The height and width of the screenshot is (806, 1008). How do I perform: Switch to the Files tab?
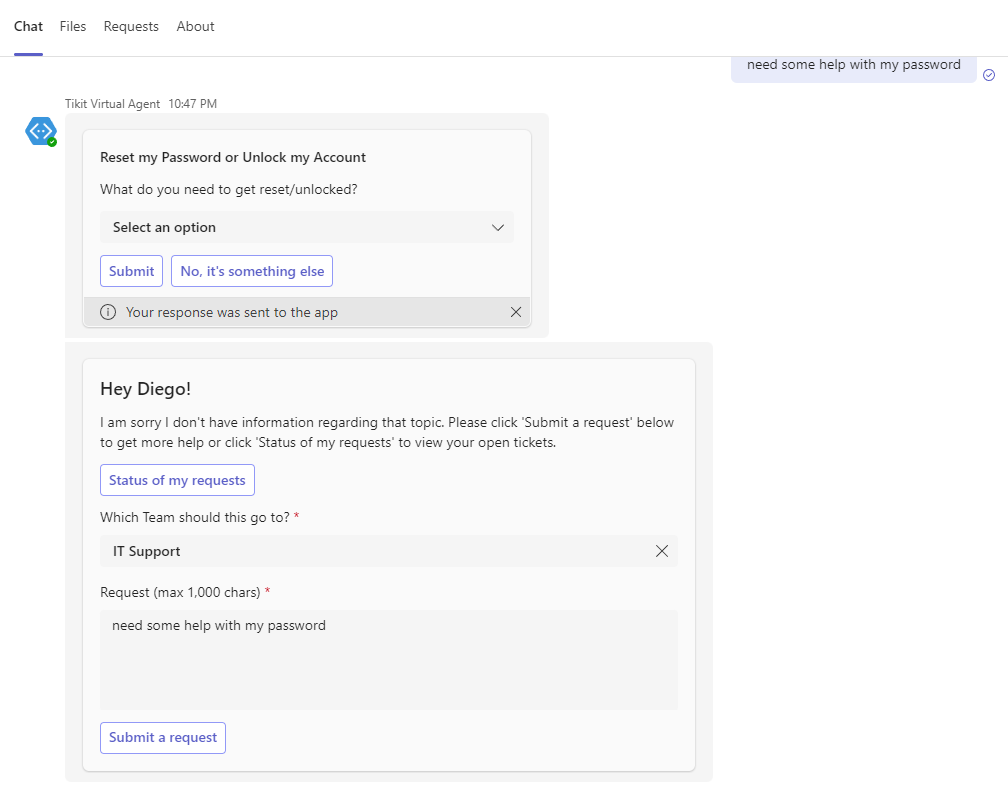point(73,26)
